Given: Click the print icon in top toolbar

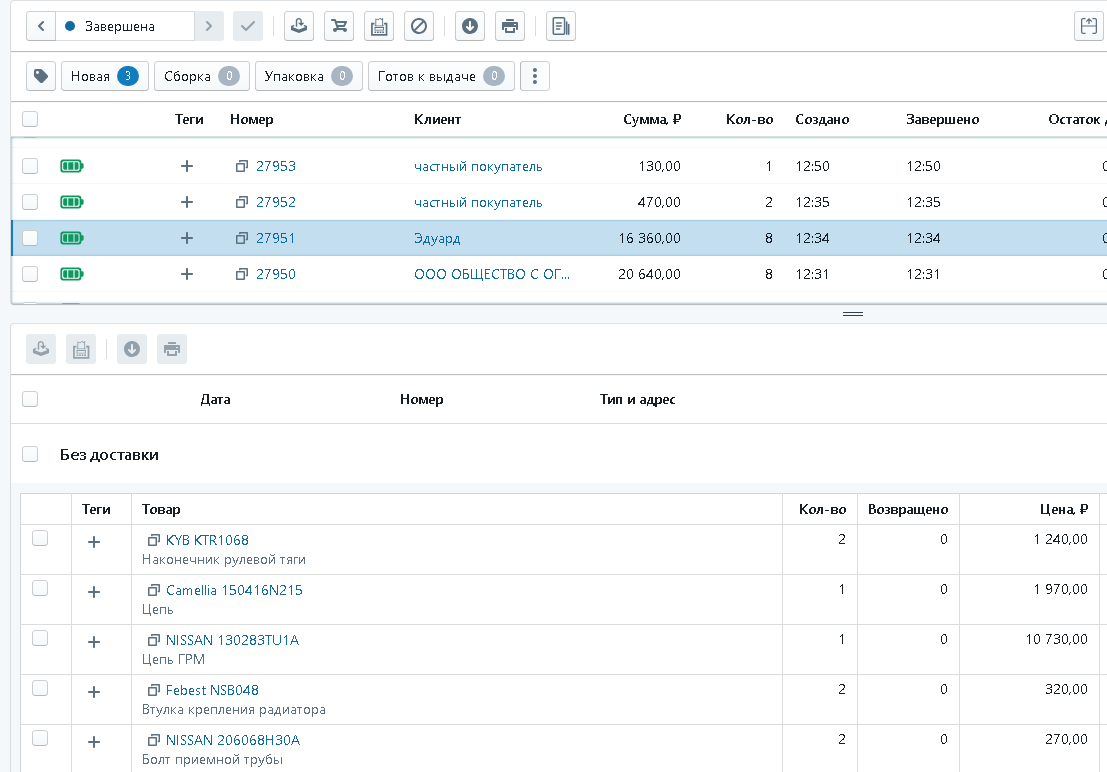Looking at the screenshot, I should click(510, 27).
